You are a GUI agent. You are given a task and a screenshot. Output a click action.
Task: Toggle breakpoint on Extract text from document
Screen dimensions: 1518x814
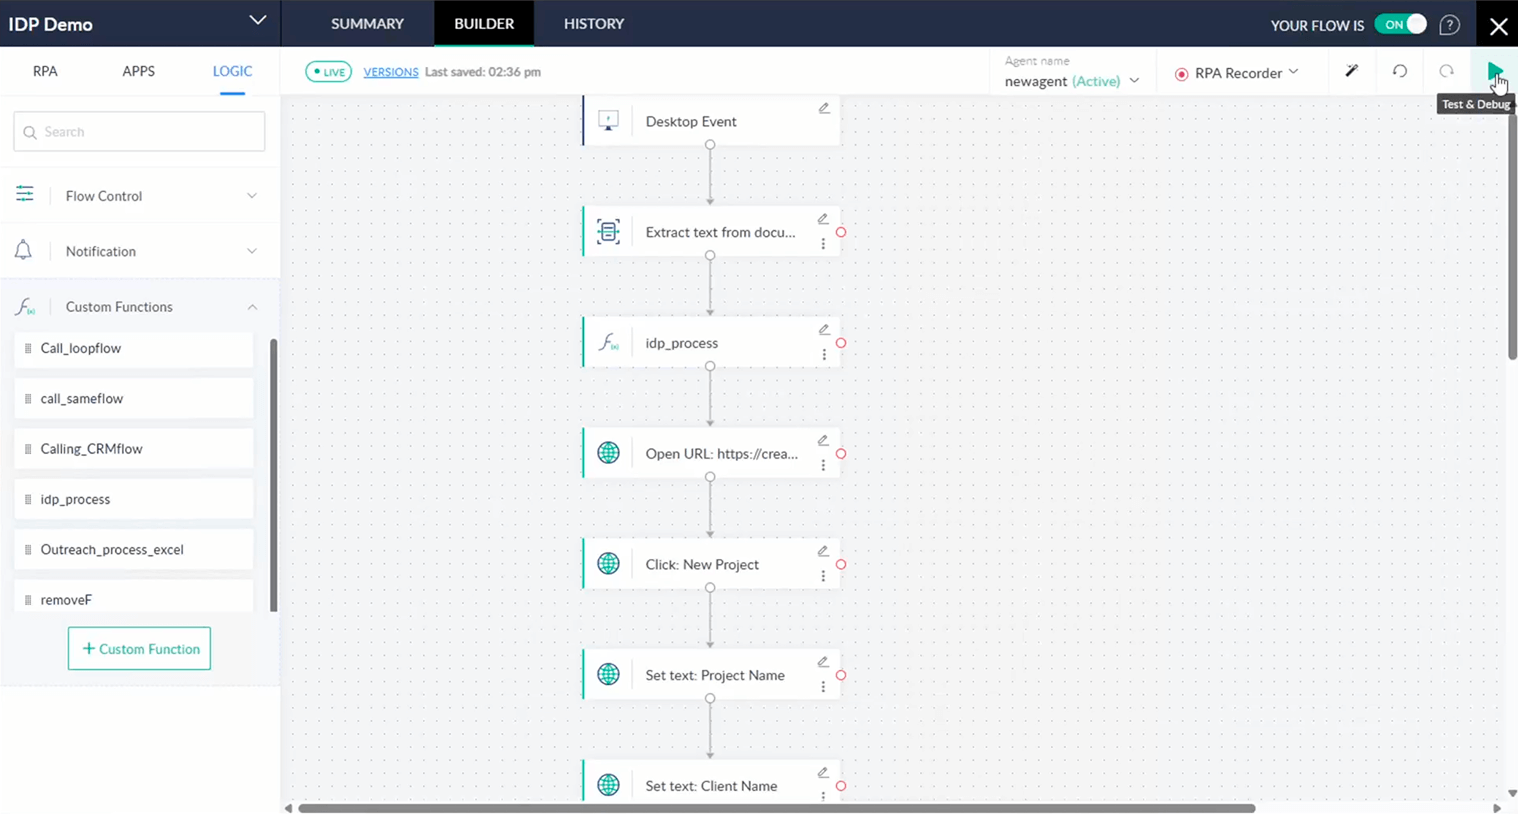[841, 232]
